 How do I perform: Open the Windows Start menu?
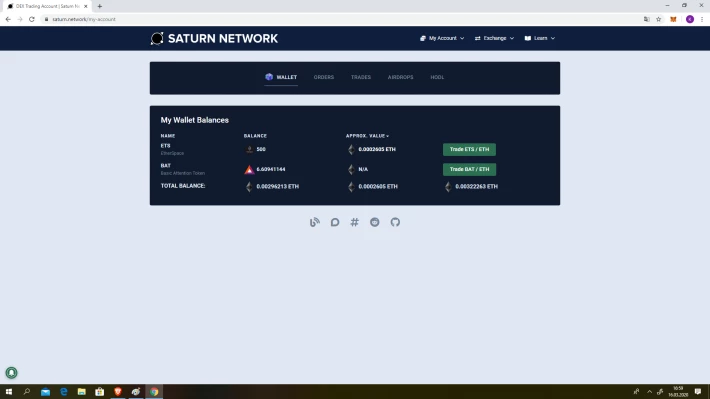click(9, 392)
